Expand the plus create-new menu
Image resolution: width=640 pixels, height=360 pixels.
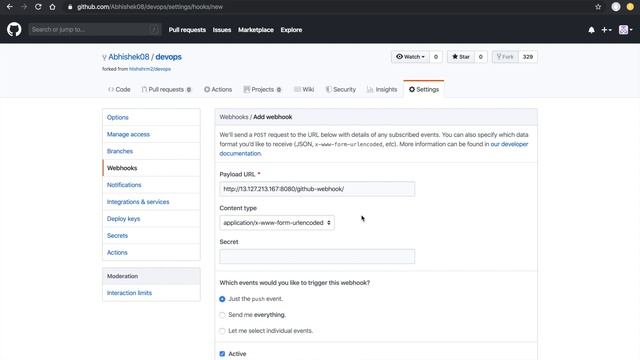[607, 30]
